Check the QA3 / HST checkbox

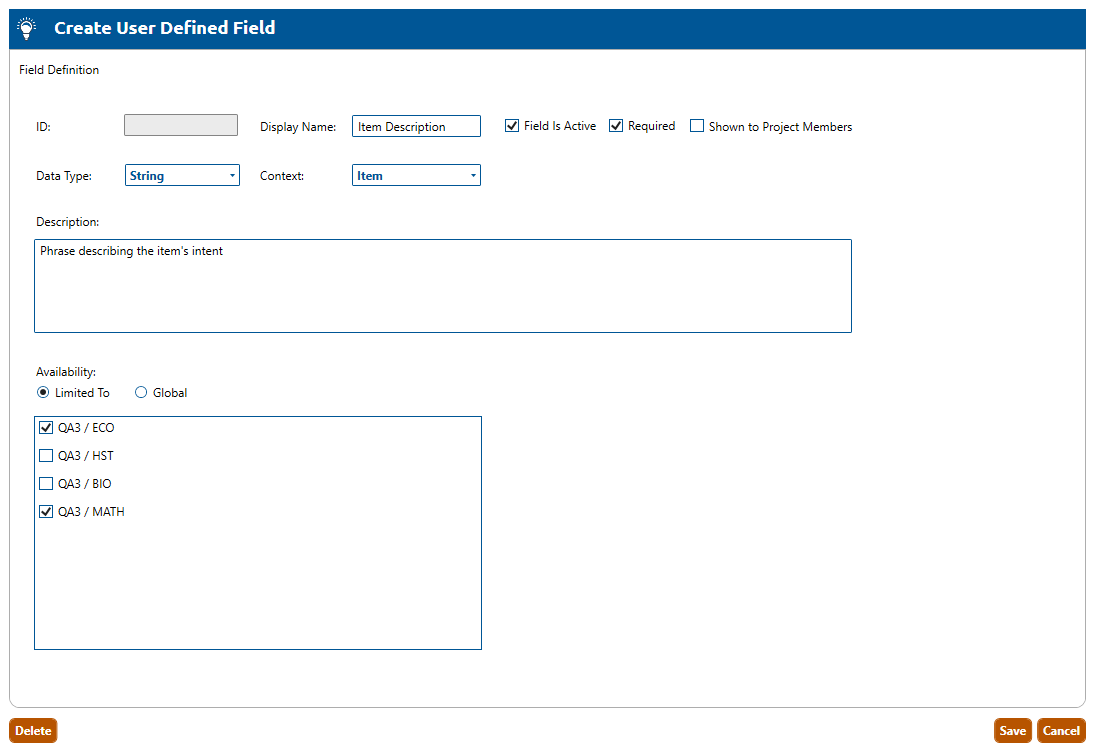coord(46,456)
